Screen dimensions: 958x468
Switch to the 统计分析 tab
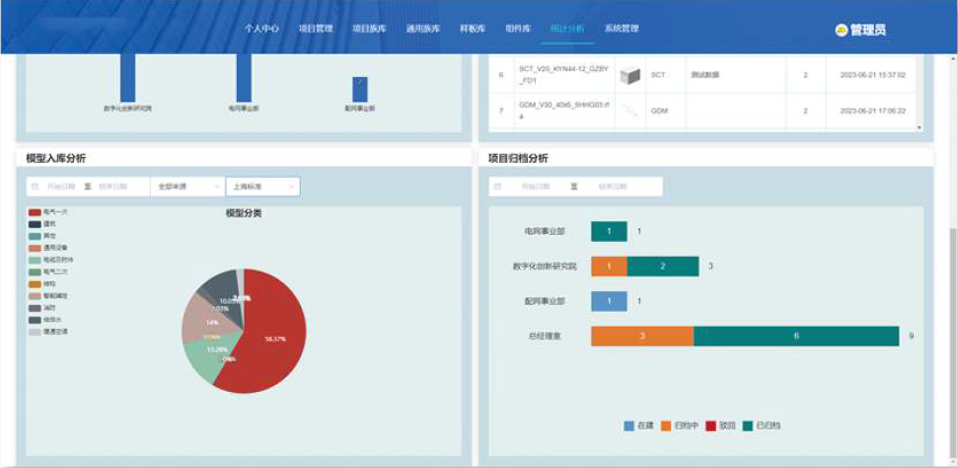coord(567,29)
